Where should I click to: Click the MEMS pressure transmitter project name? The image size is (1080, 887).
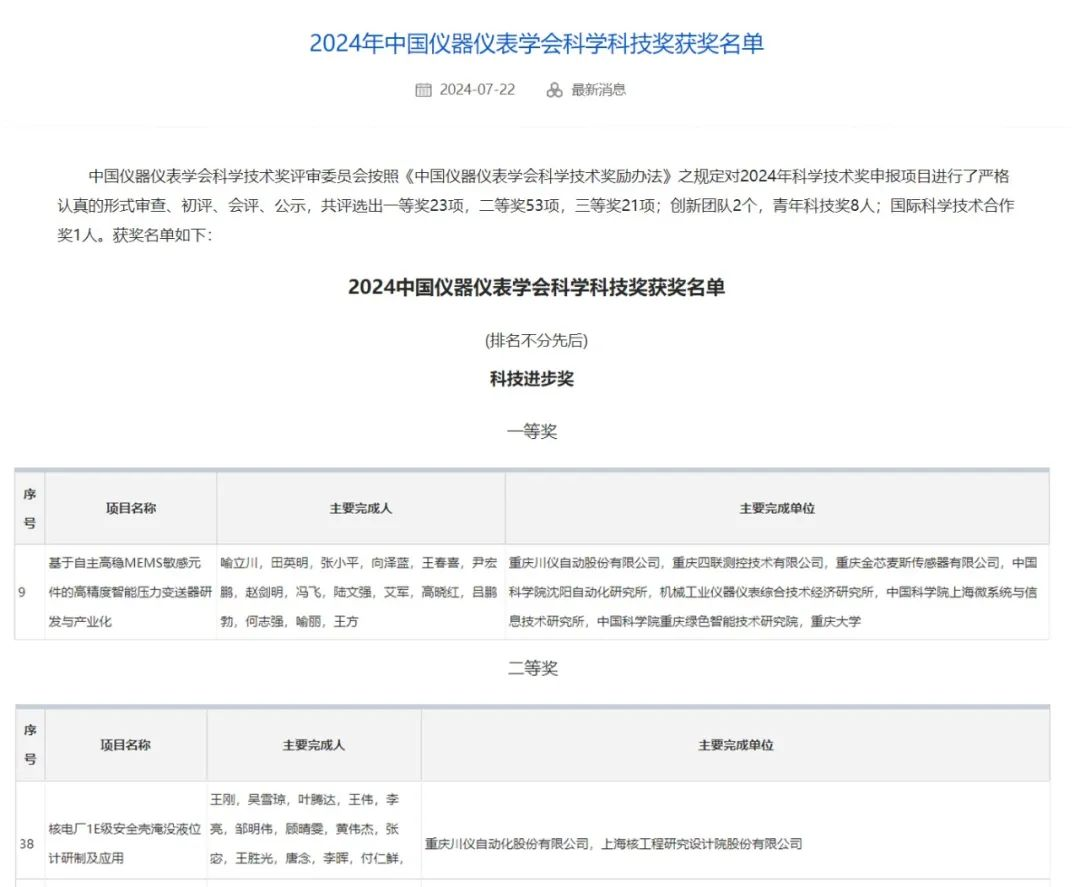[130, 592]
